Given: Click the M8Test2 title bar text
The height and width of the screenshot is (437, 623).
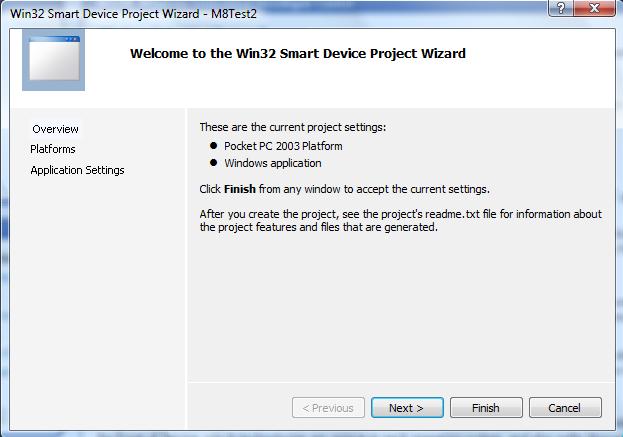Looking at the screenshot, I should pyautogui.click(x=234, y=14).
